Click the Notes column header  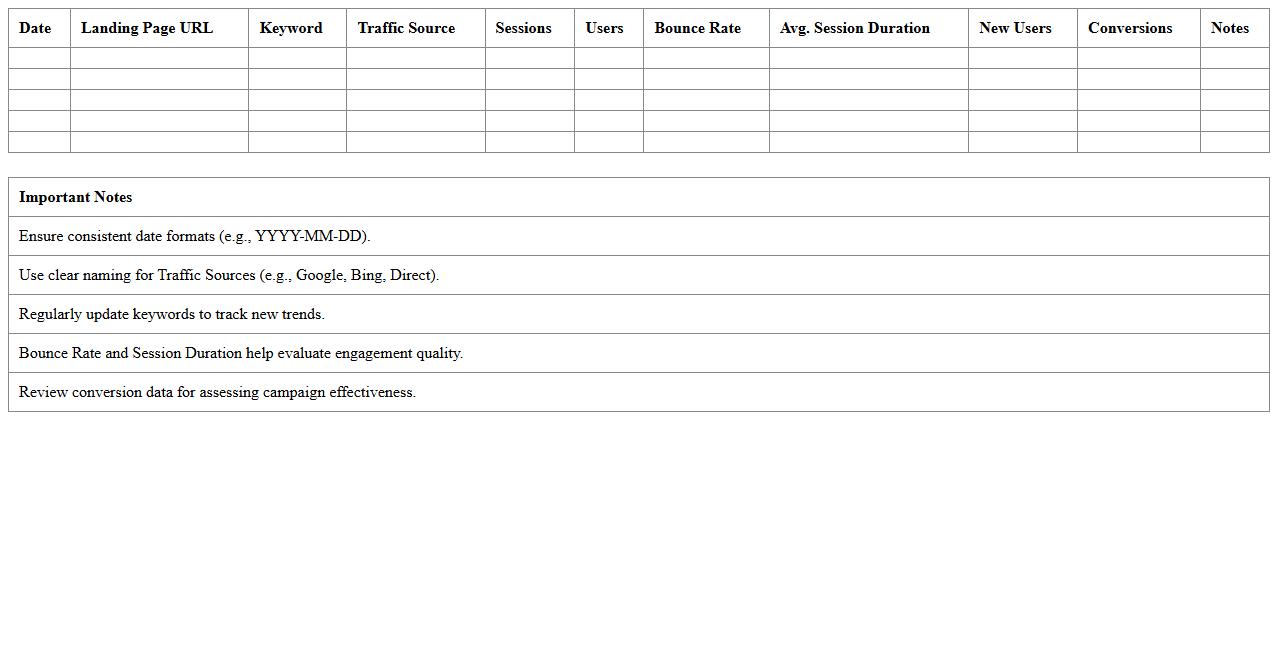click(1229, 28)
